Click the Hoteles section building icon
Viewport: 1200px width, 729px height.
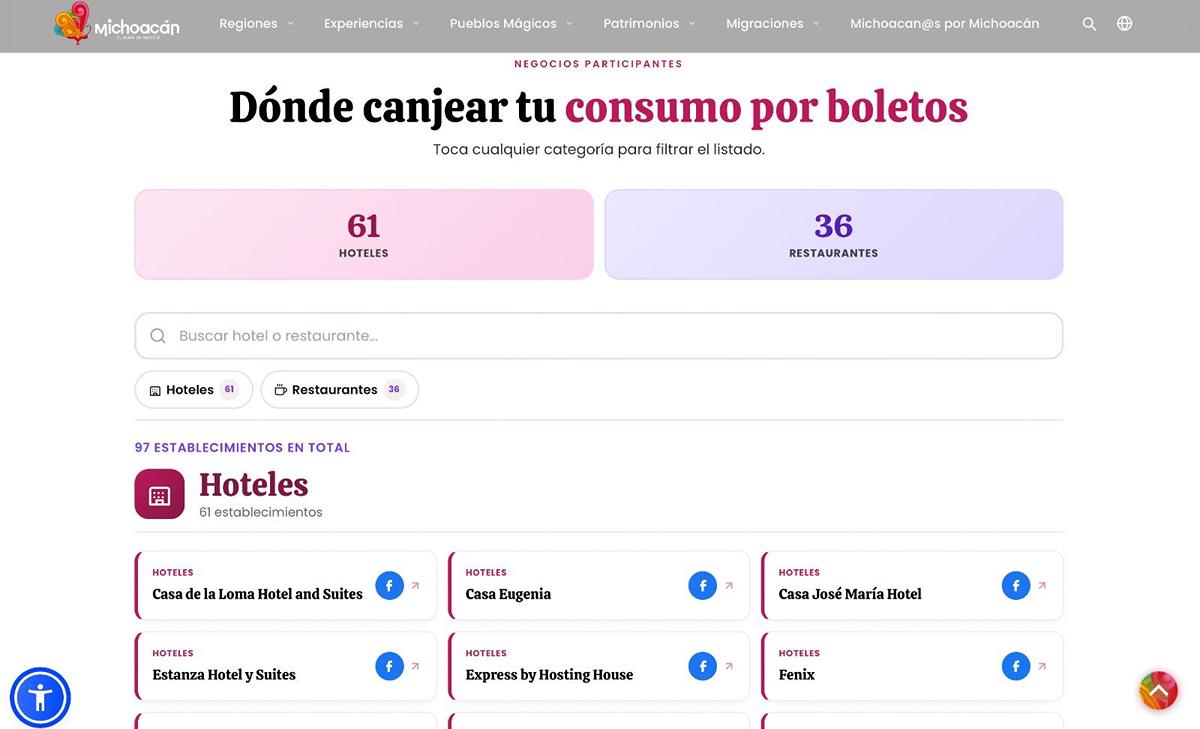160,494
